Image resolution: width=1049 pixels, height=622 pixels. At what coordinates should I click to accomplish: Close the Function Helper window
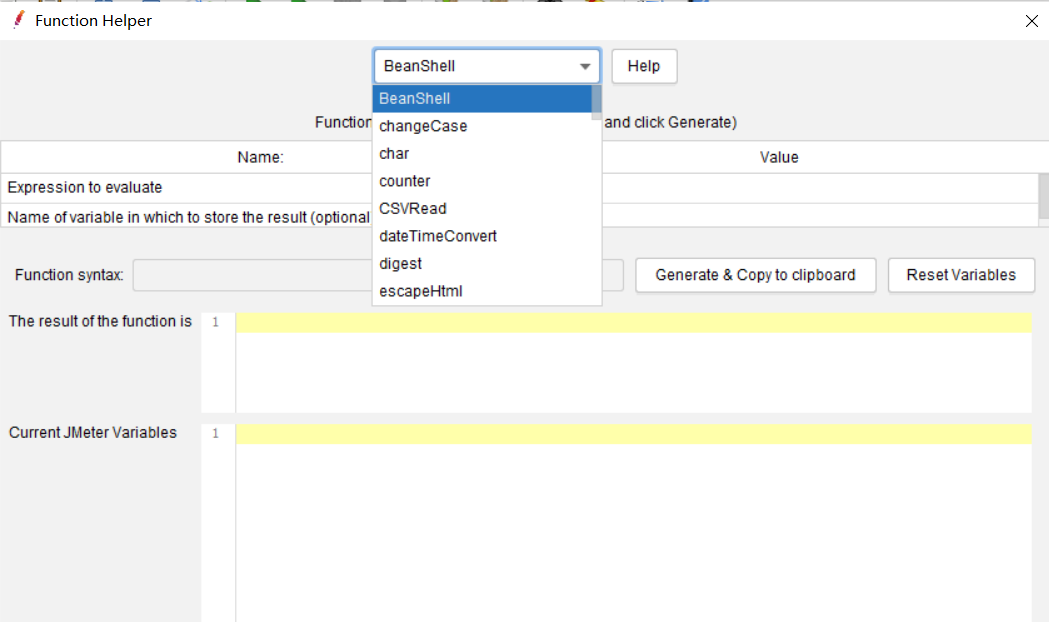[x=1032, y=21]
